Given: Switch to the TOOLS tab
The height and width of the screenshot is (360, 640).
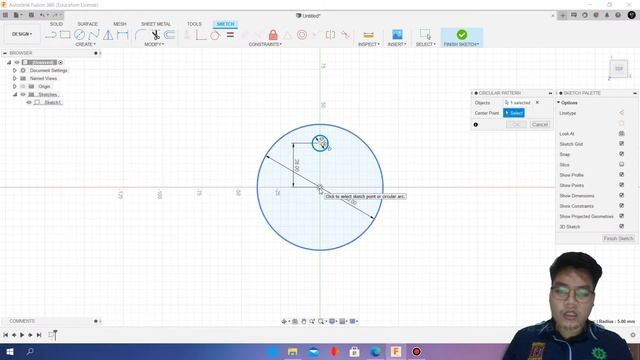Looking at the screenshot, I should 194,24.
